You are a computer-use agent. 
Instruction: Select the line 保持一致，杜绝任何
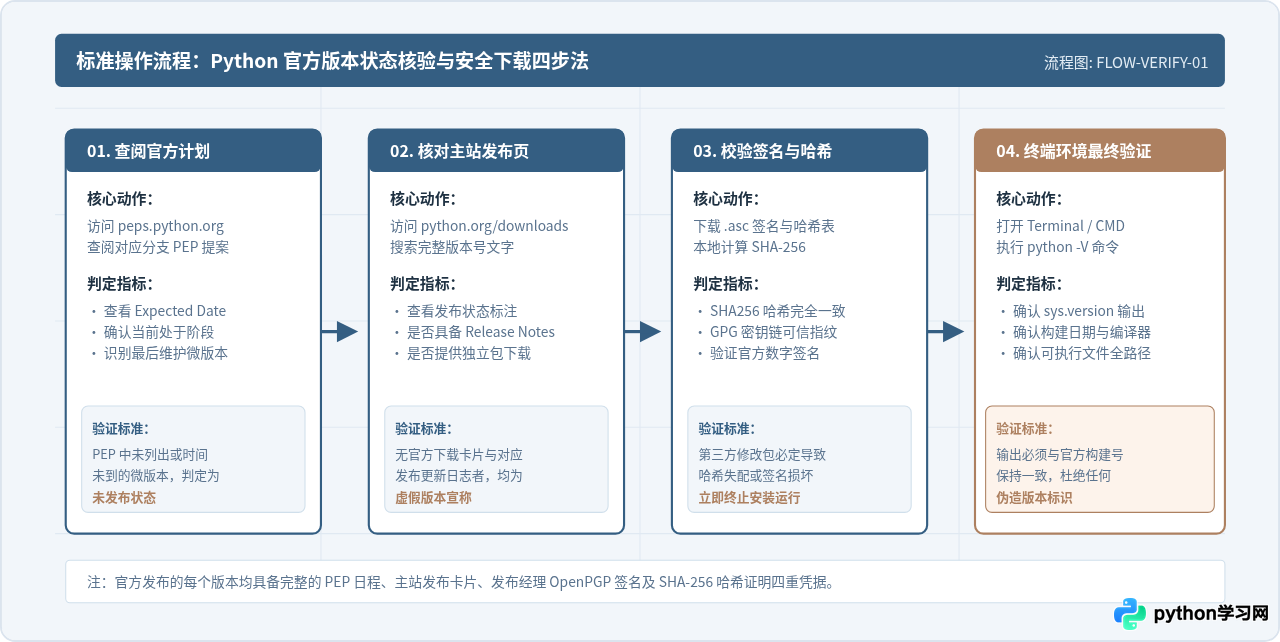pos(1053,476)
